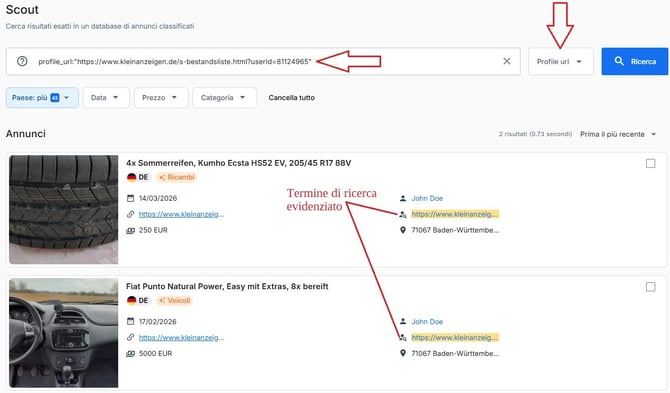The height and width of the screenshot is (393, 670).
Task: Click the 14/03/2026 date text
Action: [158, 198]
